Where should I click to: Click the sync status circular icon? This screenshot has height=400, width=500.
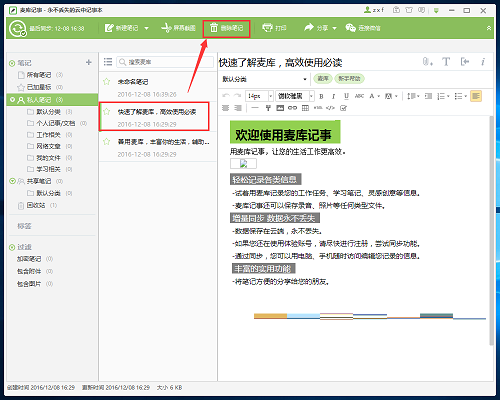[x=17, y=28]
